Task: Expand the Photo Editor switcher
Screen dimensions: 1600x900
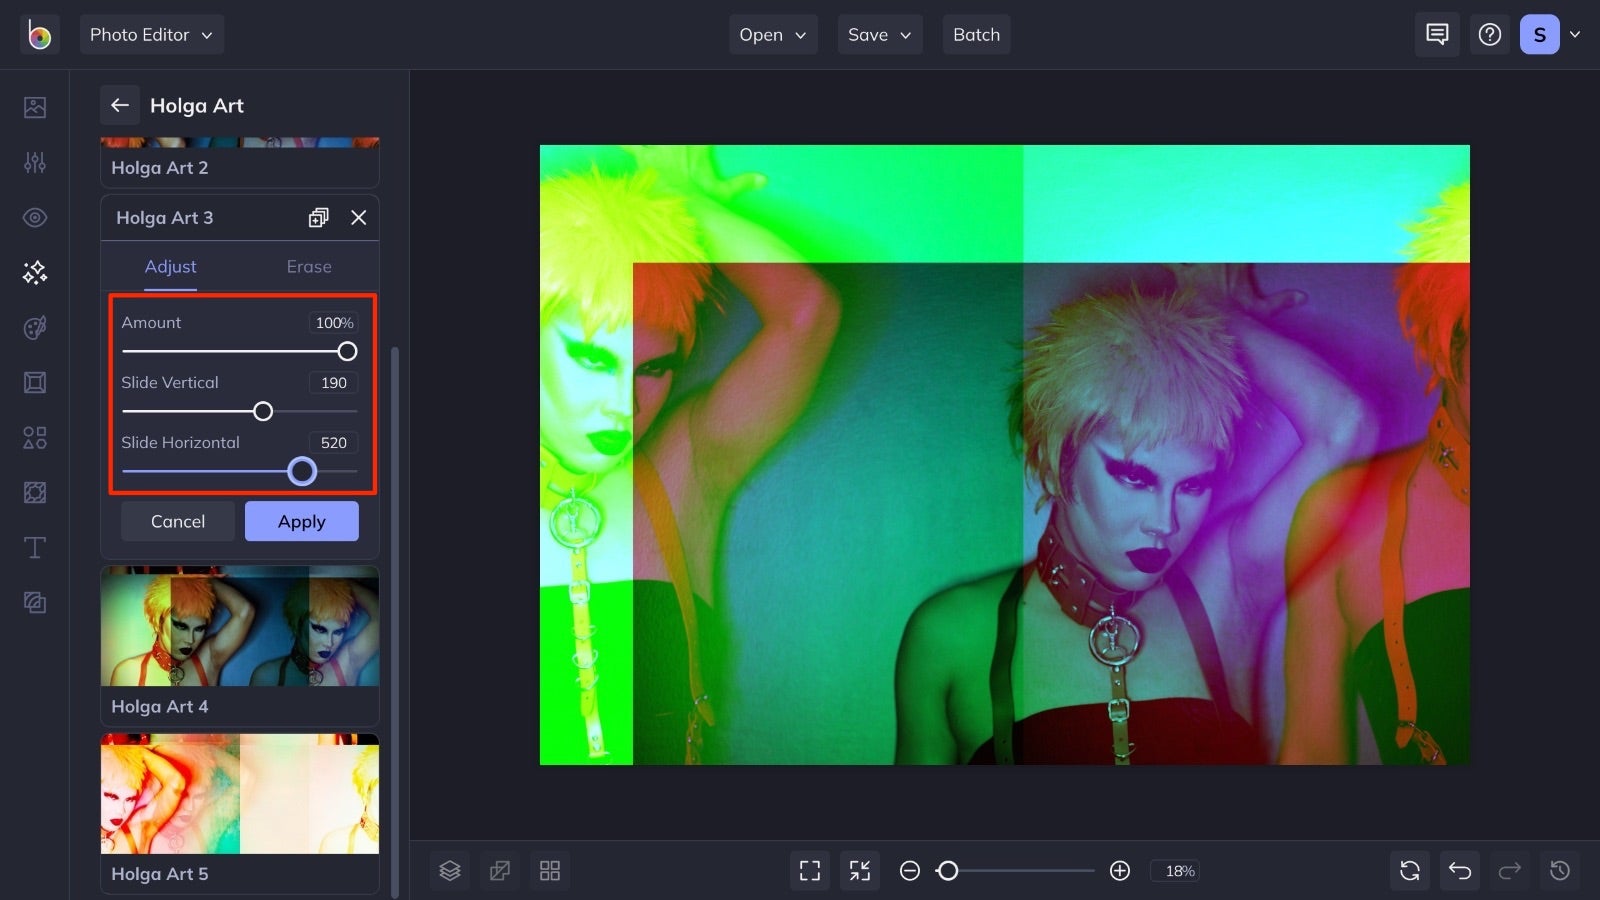Action: tap(152, 34)
